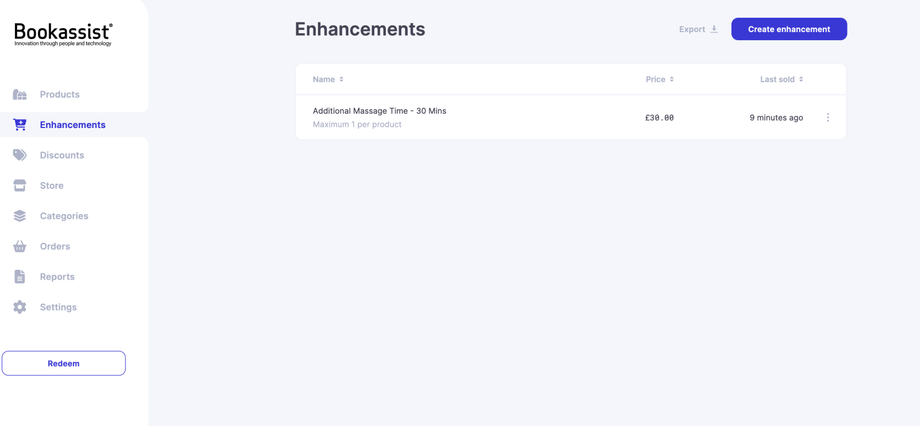Click the Export download icon
Screen dimensions: 920x426
coord(714,29)
